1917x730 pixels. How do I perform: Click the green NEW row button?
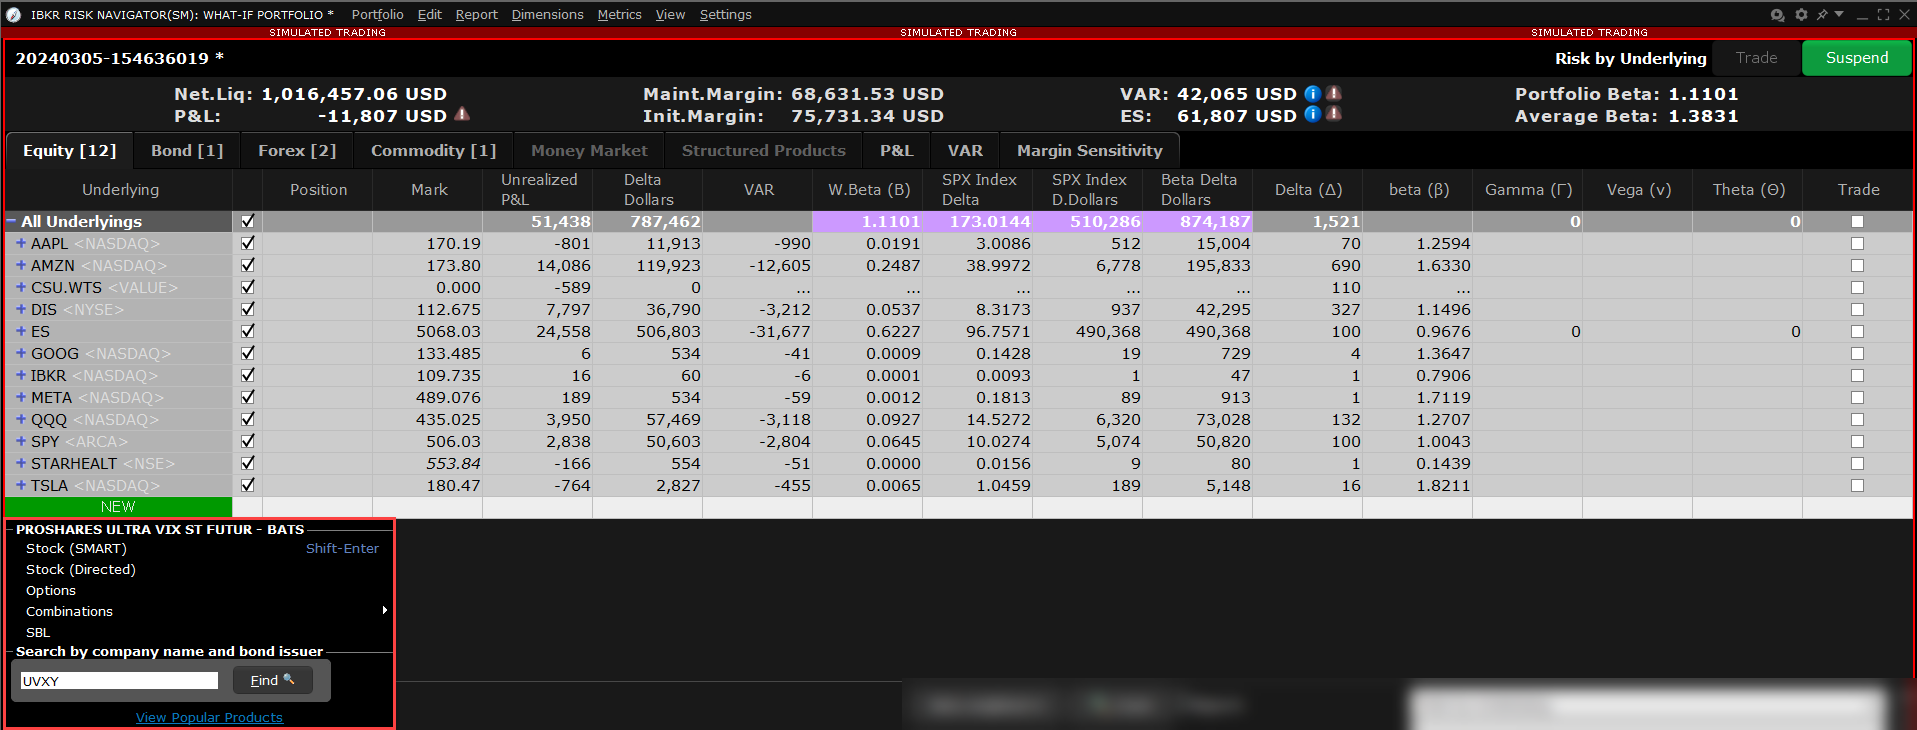point(118,507)
